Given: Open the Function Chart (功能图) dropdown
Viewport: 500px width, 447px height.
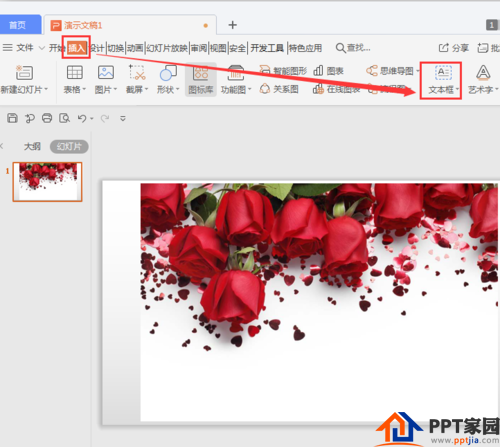Looking at the screenshot, I should coord(250,89).
